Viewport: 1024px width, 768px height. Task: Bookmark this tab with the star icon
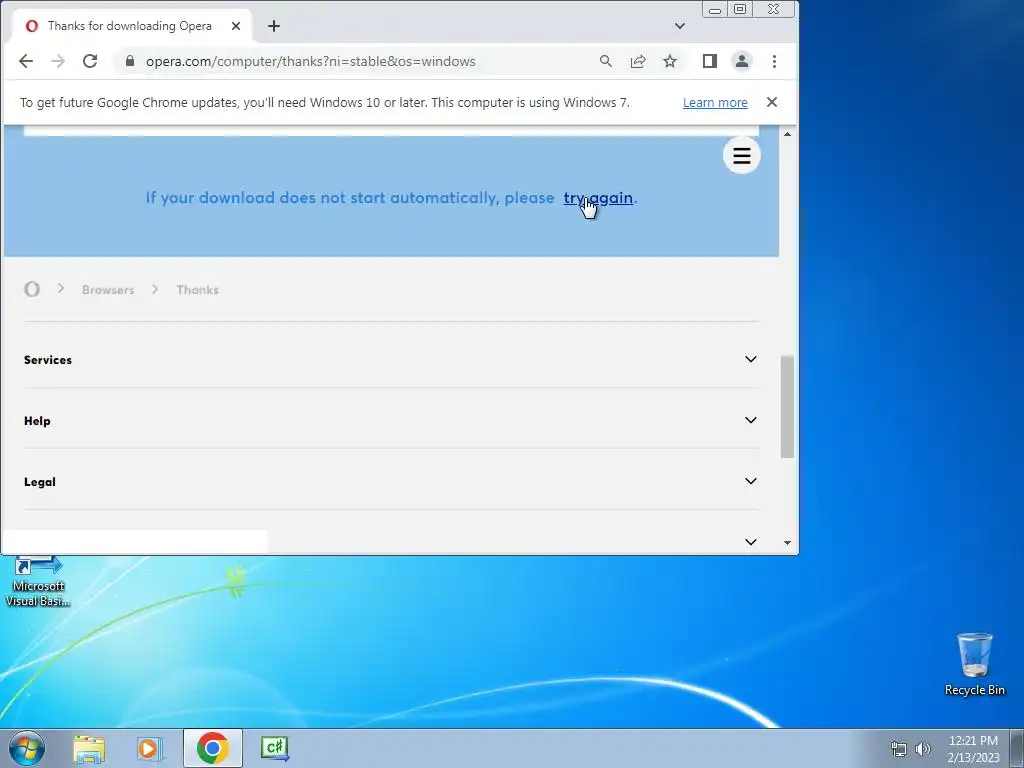point(670,61)
